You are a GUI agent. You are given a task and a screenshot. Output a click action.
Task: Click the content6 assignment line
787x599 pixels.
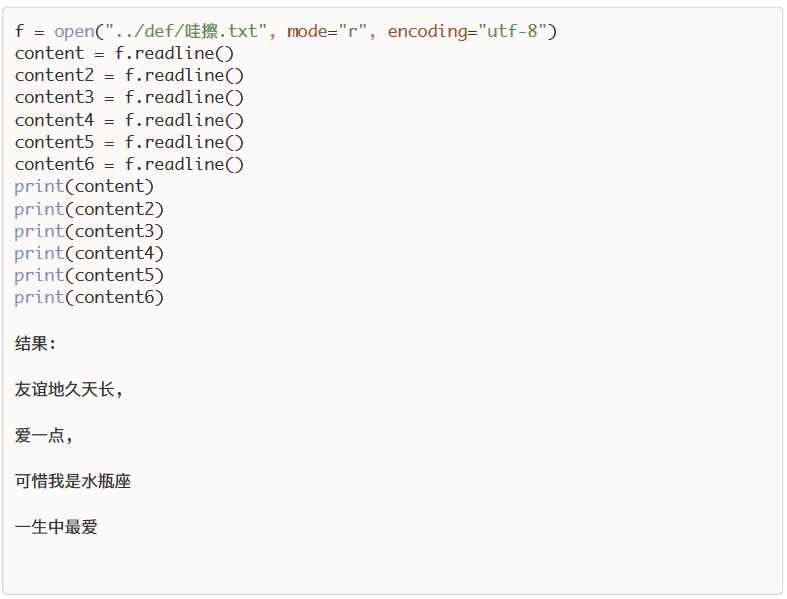pyautogui.click(x=129, y=164)
